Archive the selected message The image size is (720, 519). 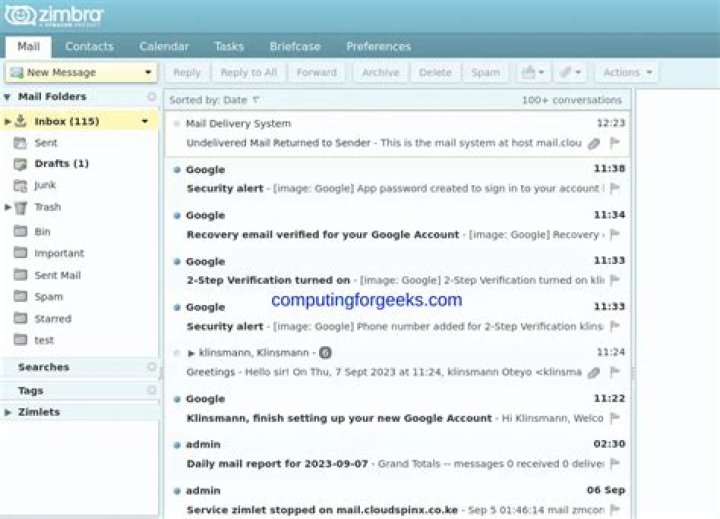pyautogui.click(x=380, y=73)
